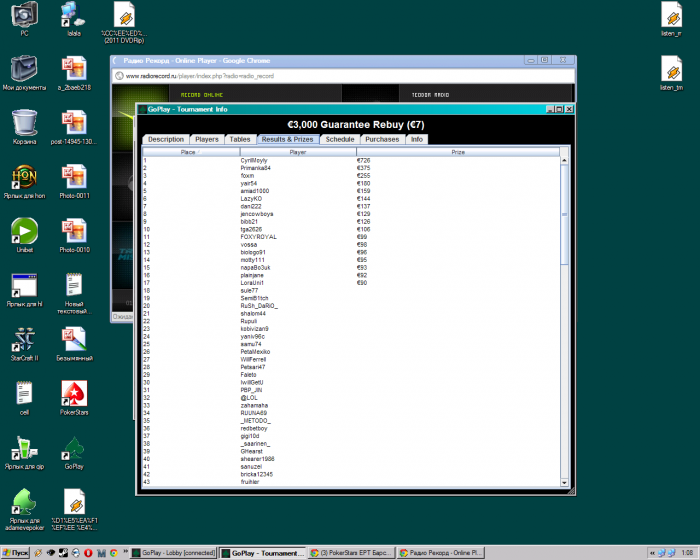Select the a_2baeb218 image file
The image size is (700, 560).
74,73
